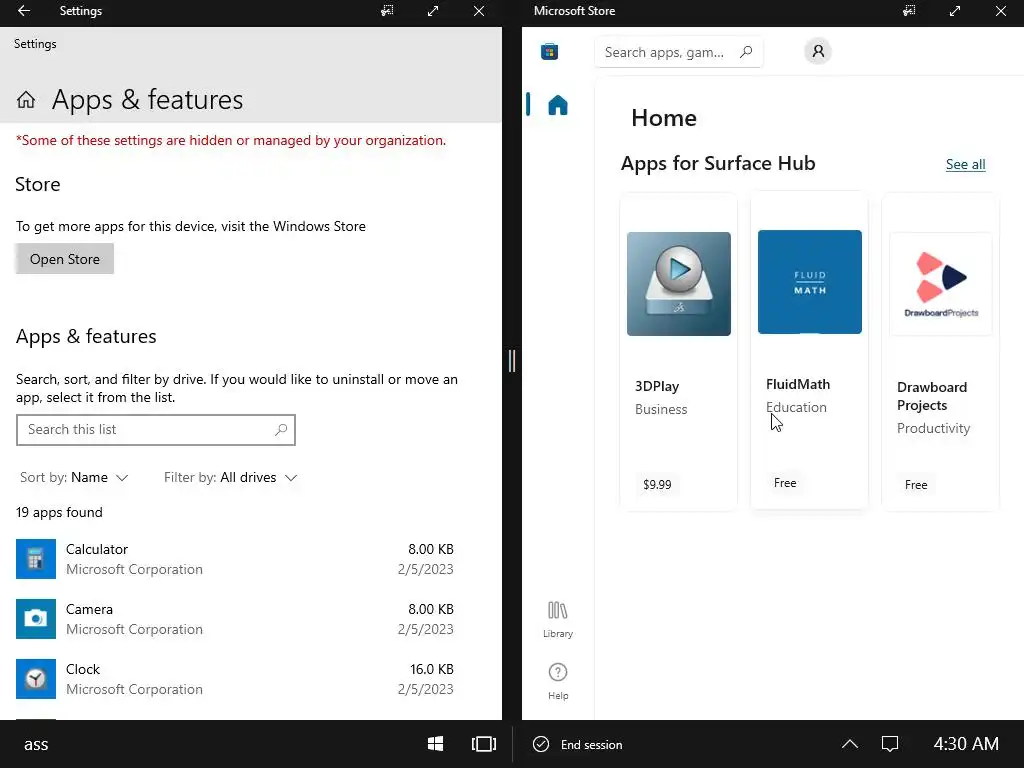Focus the Store search apps field
Viewport: 1024px width, 768px height.
(679, 52)
